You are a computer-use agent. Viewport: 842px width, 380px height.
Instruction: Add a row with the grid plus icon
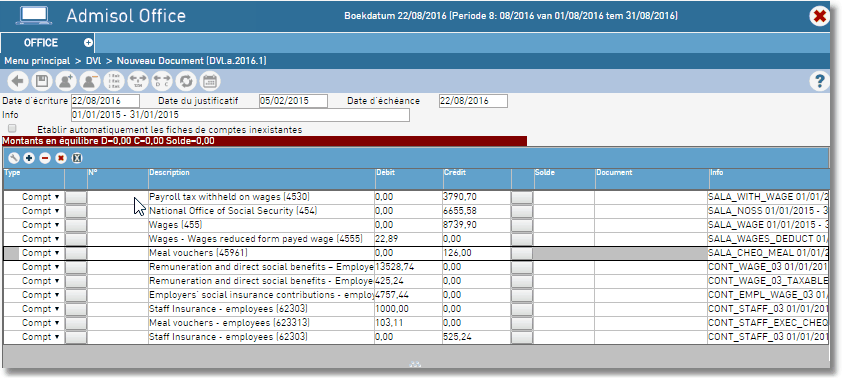point(29,158)
